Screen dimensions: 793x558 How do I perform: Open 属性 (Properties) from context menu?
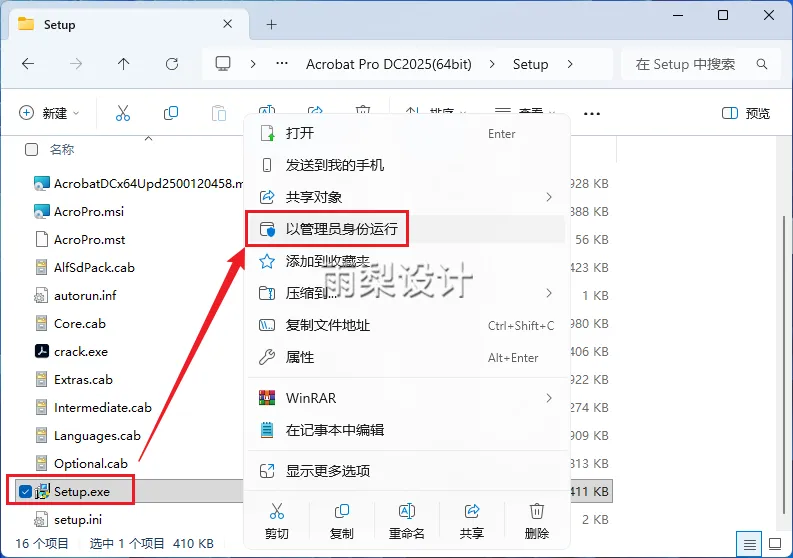coord(407,357)
